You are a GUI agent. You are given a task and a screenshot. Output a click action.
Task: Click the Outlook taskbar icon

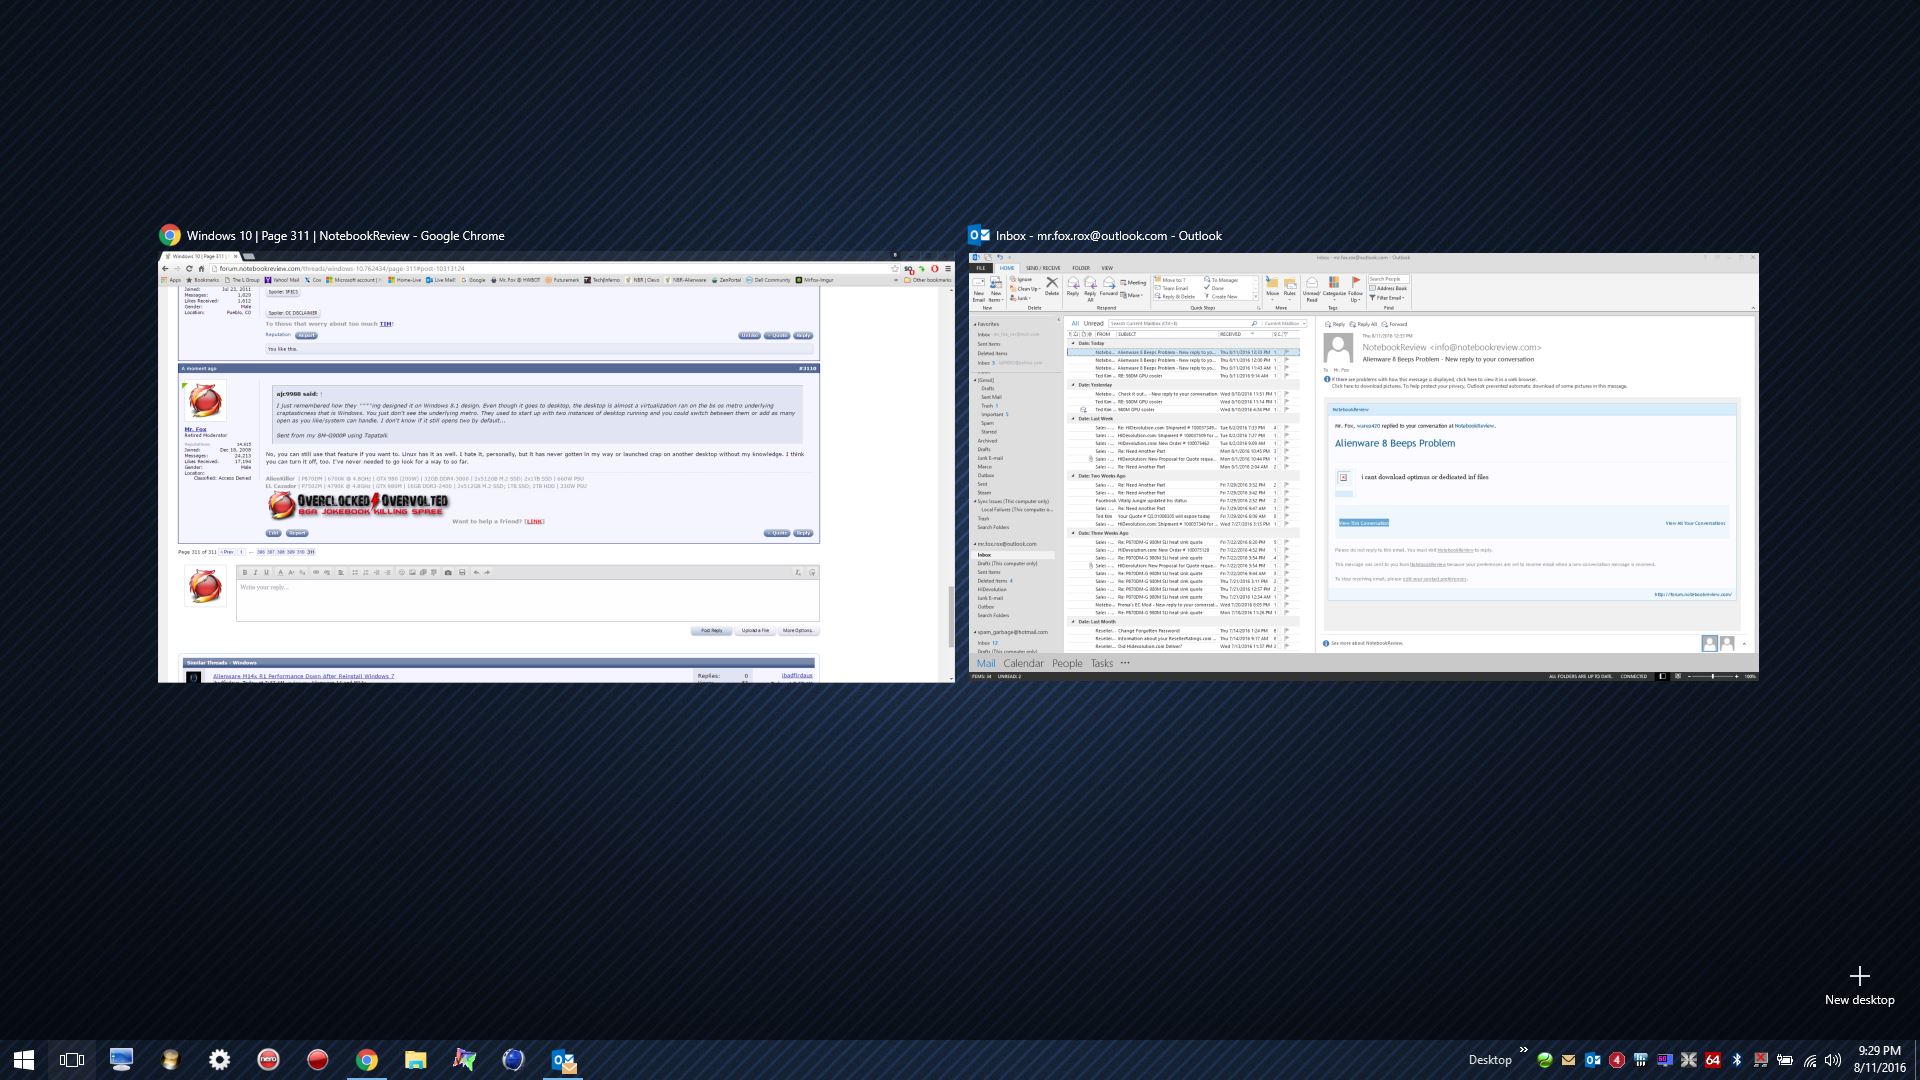pyautogui.click(x=563, y=1060)
